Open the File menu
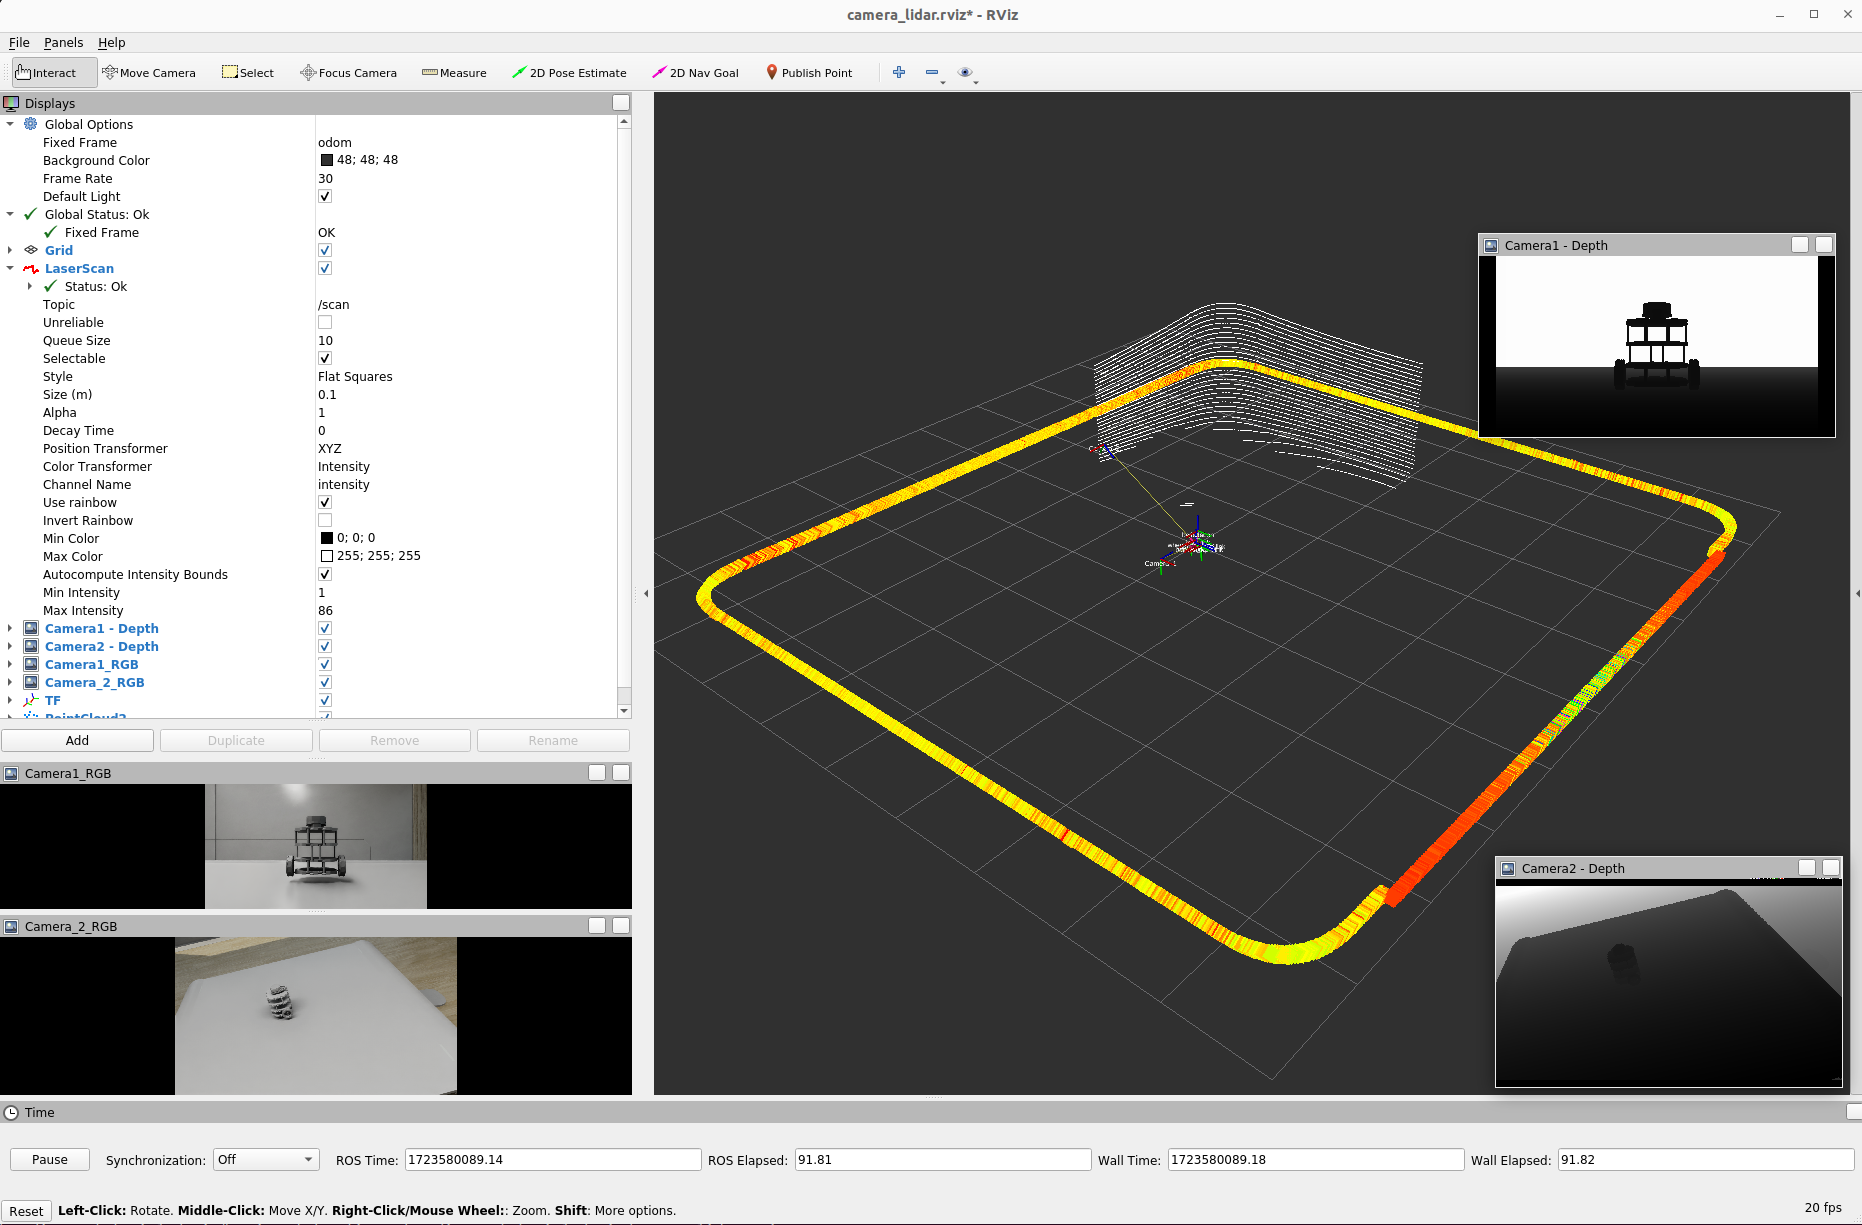Screen dimensions: 1862x1225 point(19,42)
